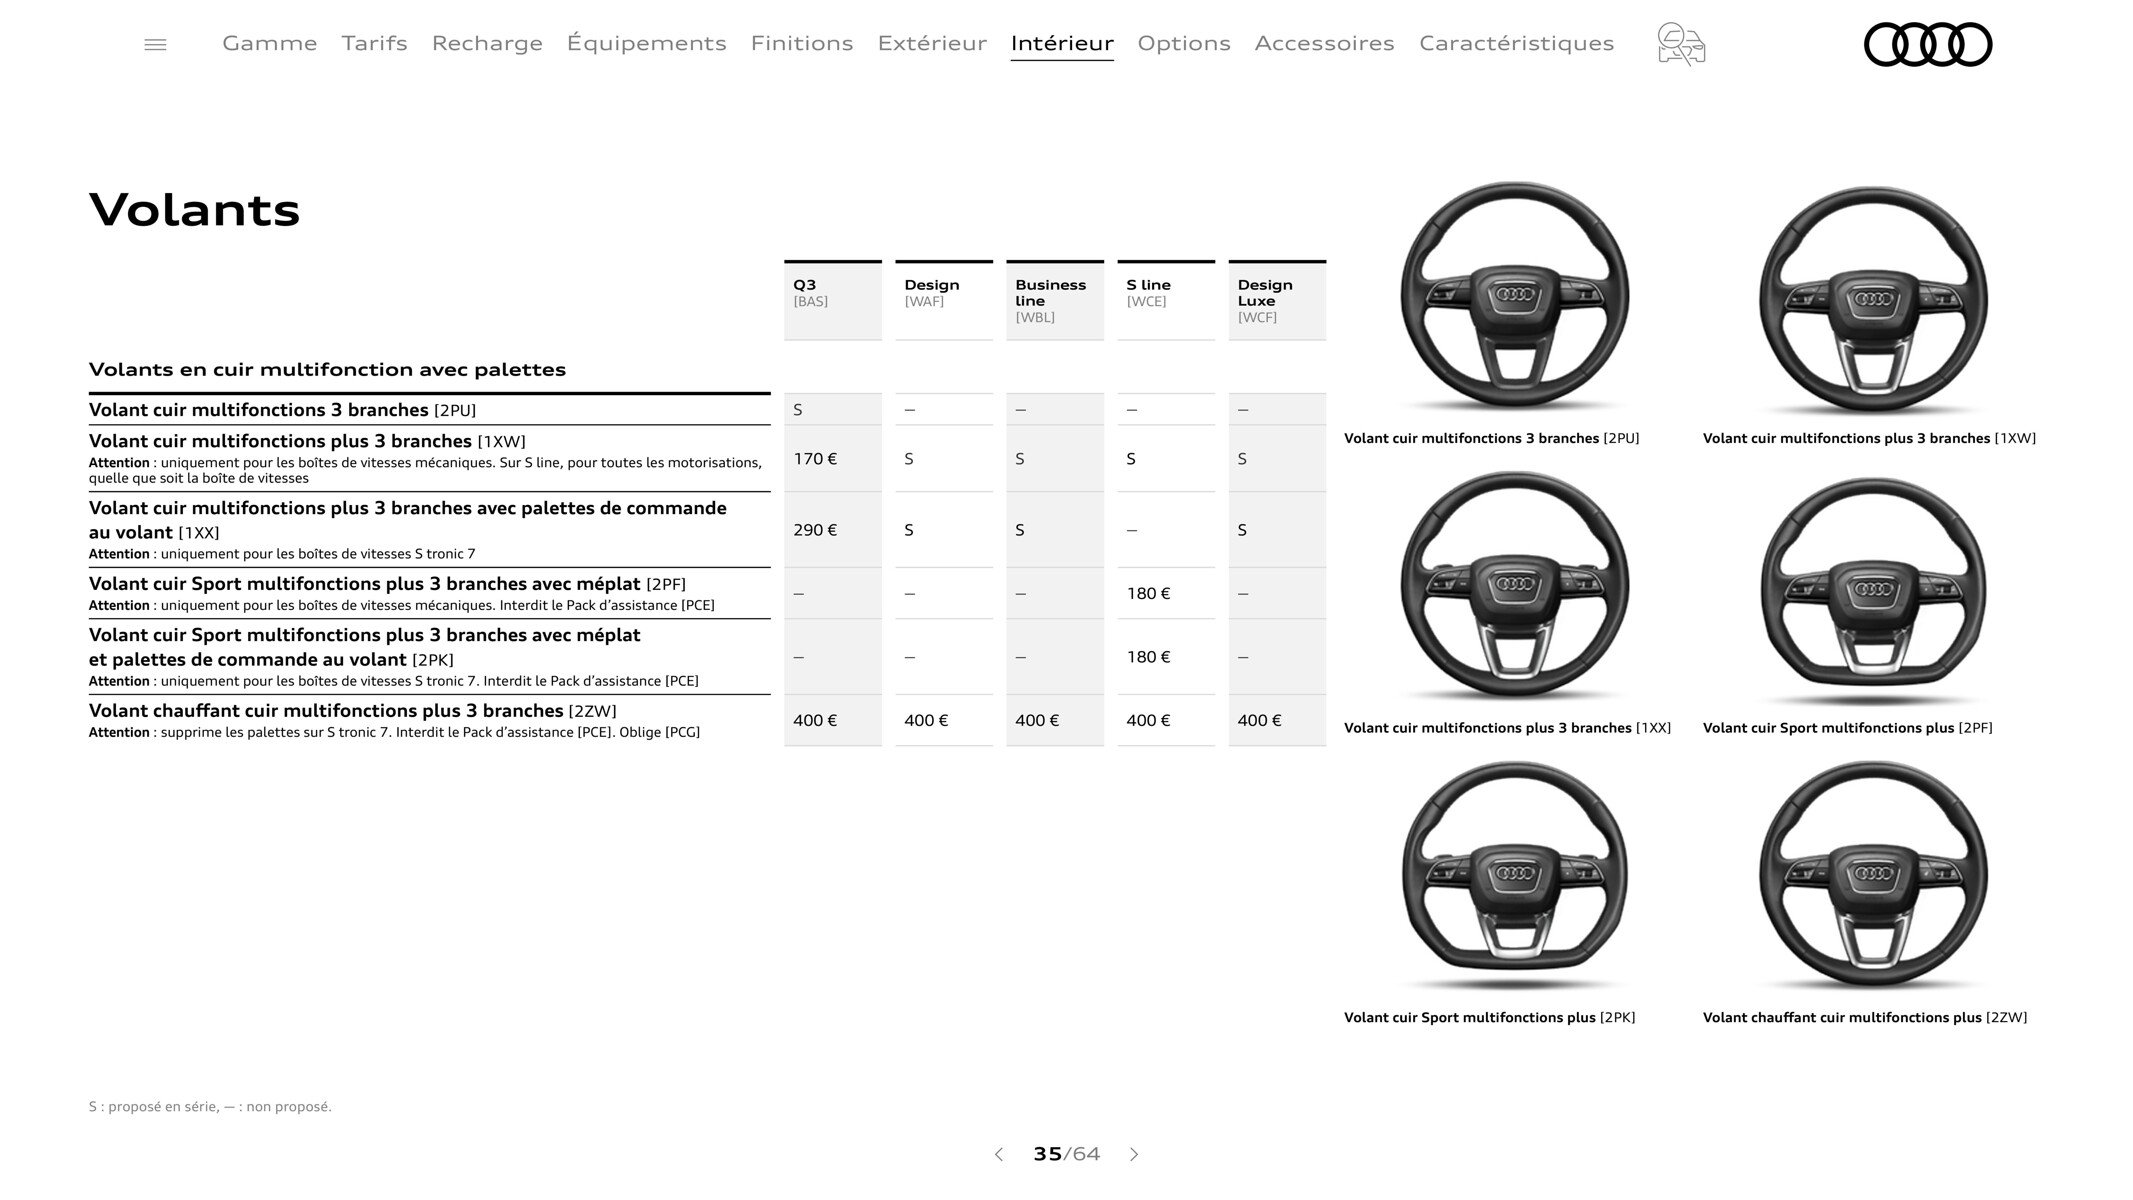Open the Recharge tab
Viewport: 2133px width, 1200px height.
coord(487,43)
